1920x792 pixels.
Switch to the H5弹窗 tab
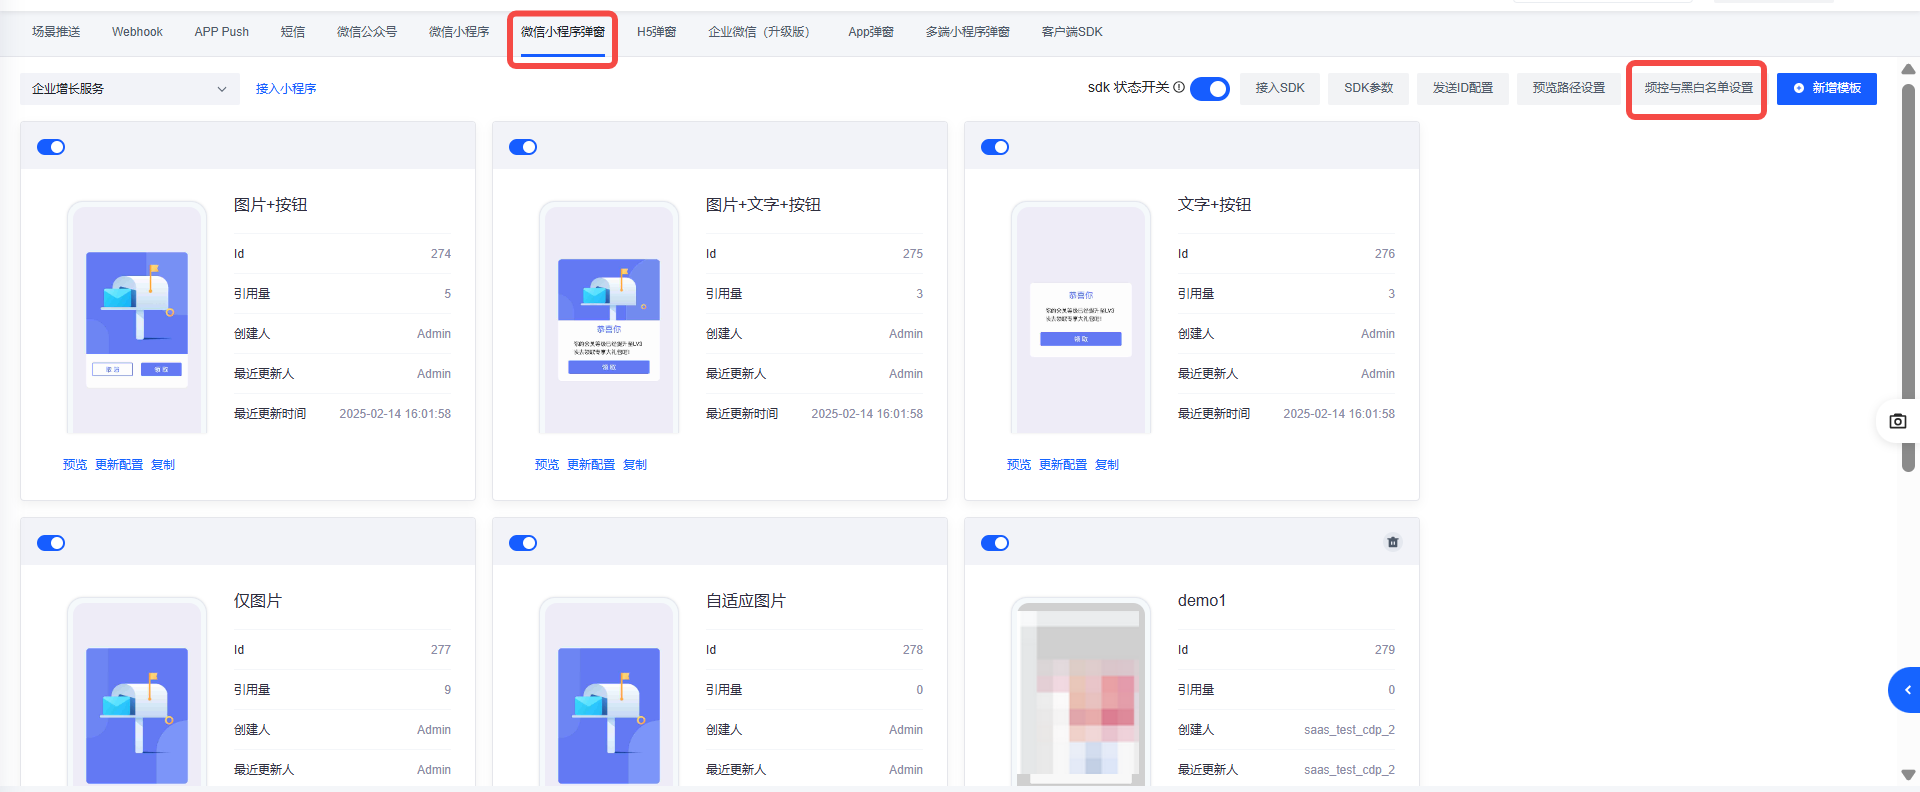[x=656, y=32]
